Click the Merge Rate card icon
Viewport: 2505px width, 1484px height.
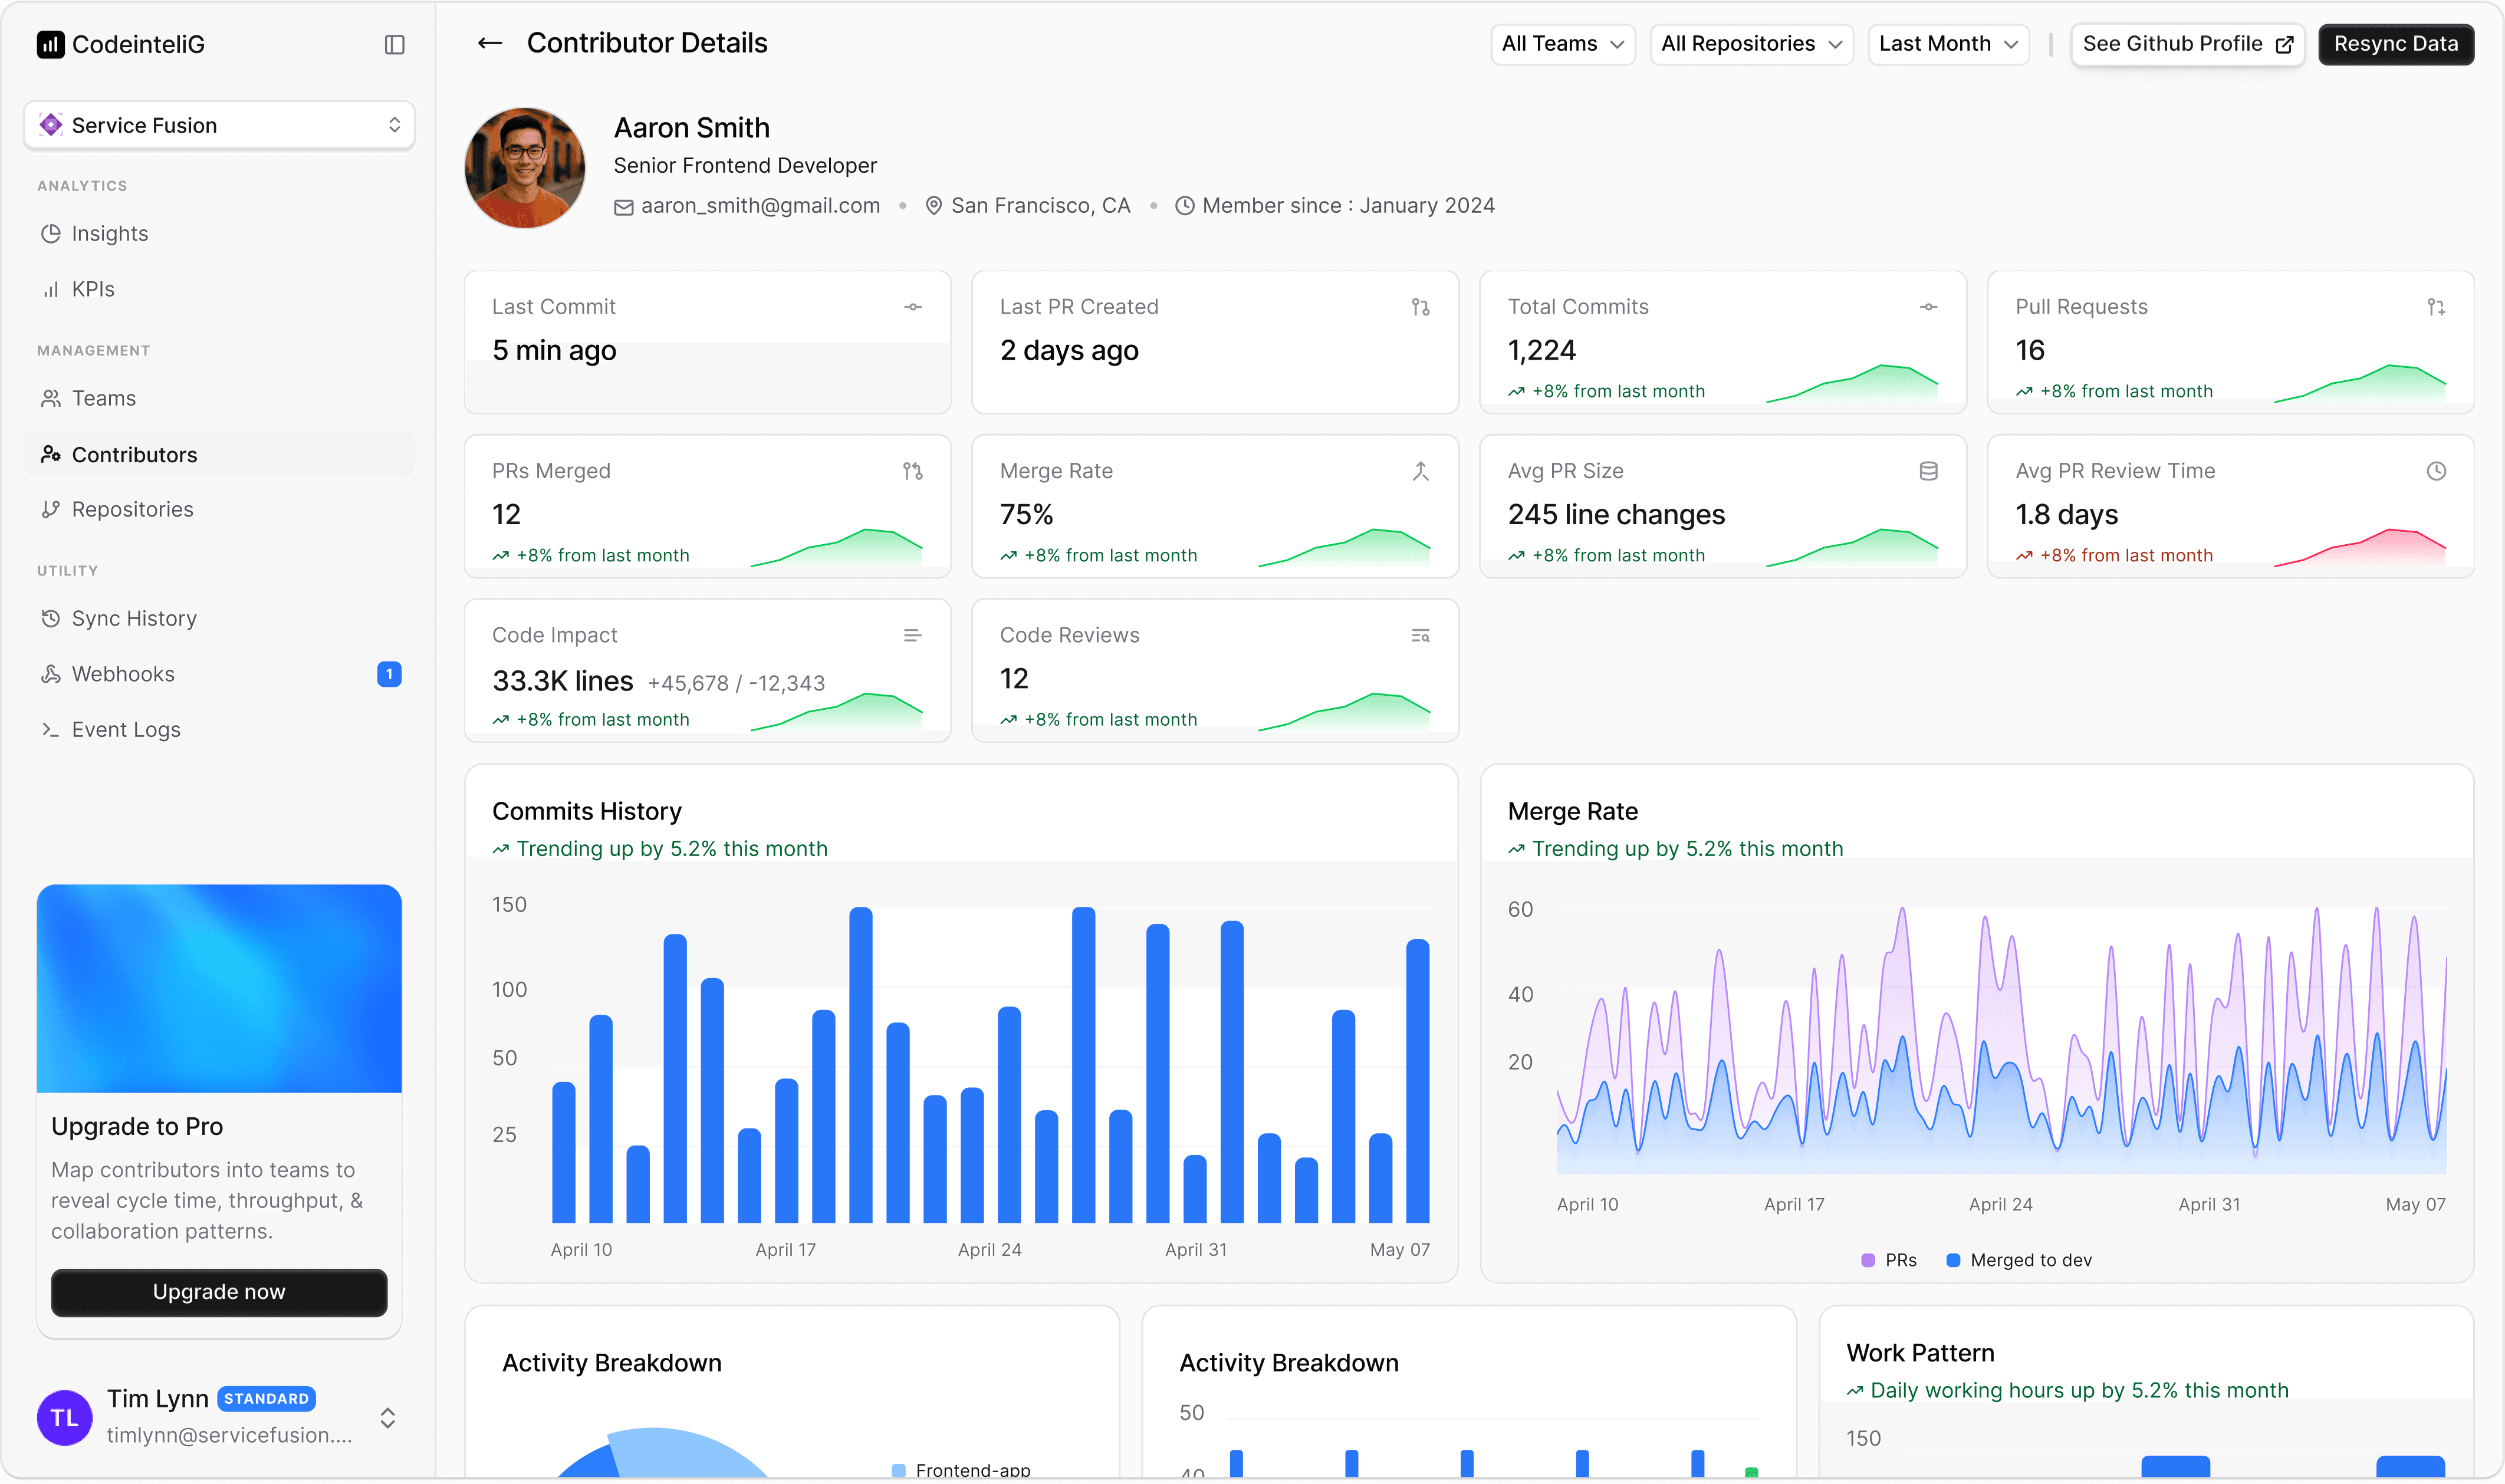[1420, 471]
